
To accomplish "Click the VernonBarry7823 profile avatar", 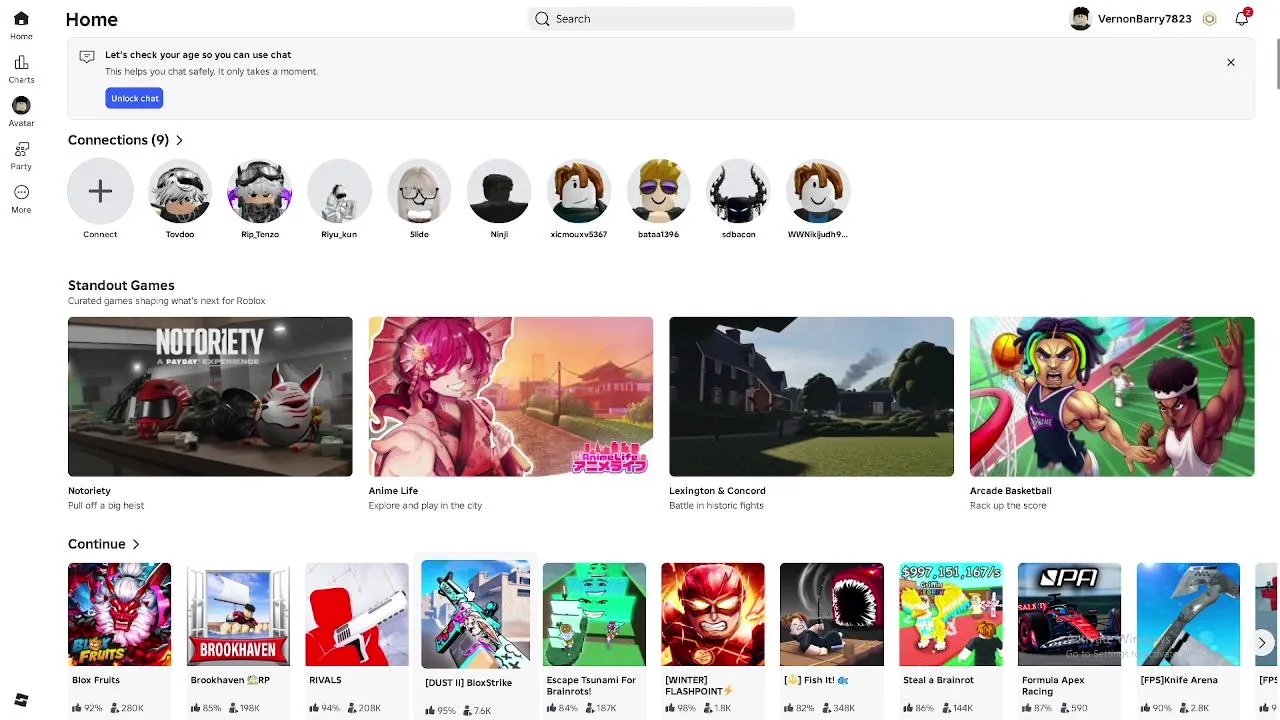I will [1080, 19].
